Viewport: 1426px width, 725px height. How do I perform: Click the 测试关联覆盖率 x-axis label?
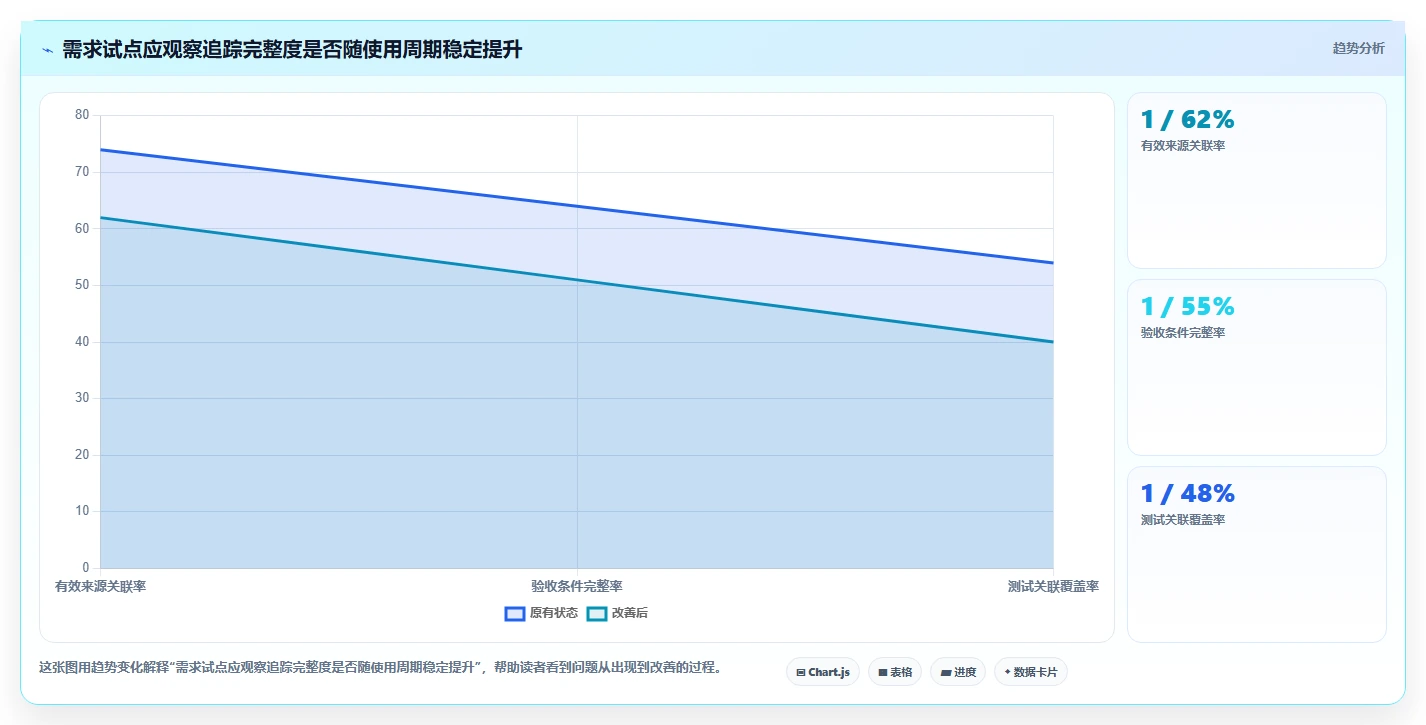(x=1053, y=586)
